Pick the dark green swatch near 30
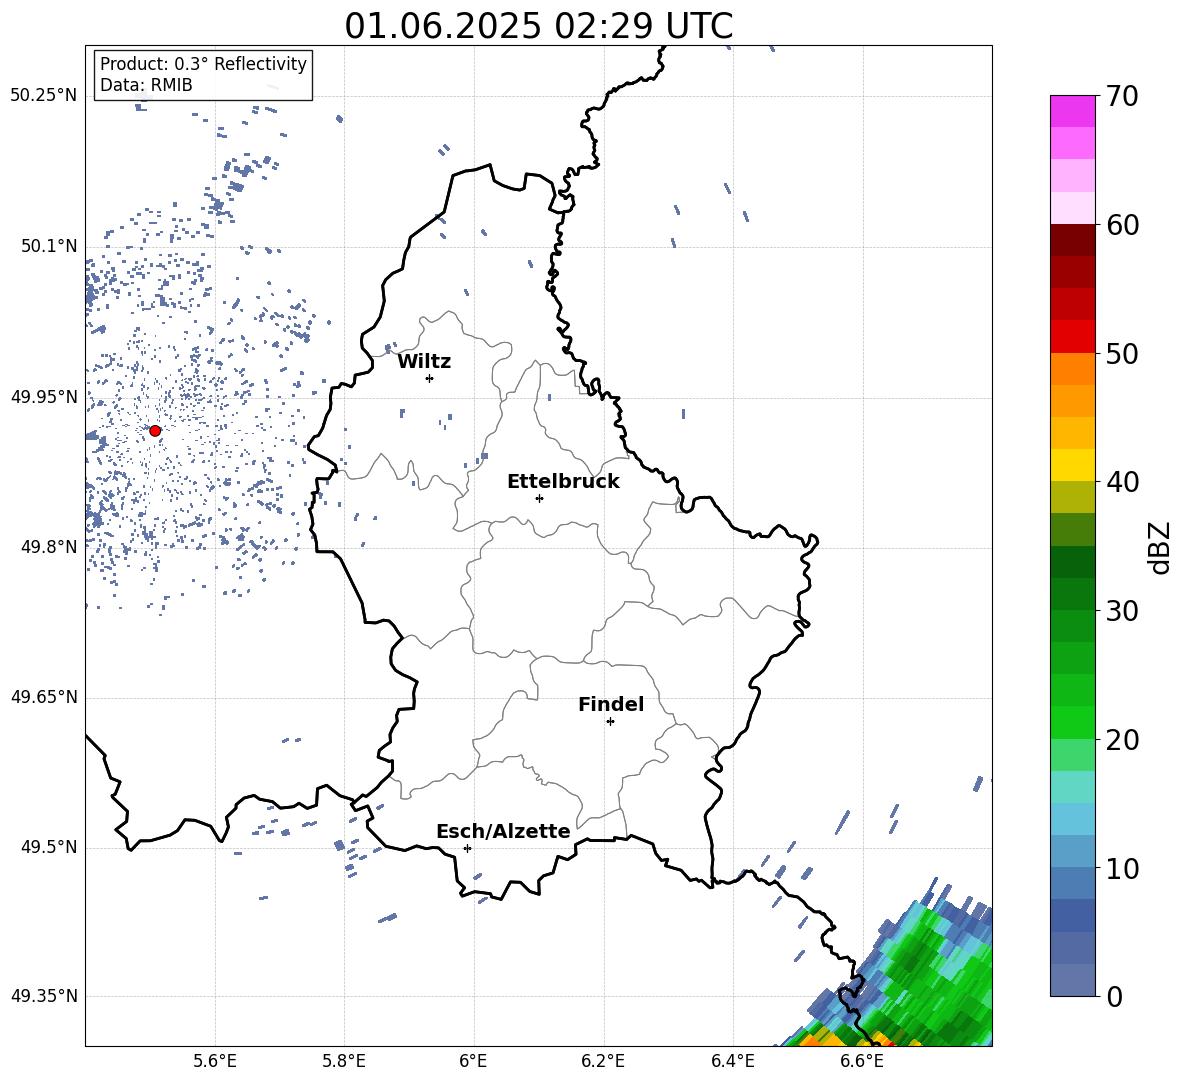Viewport: 1184px width, 1081px height. tap(1072, 594)
